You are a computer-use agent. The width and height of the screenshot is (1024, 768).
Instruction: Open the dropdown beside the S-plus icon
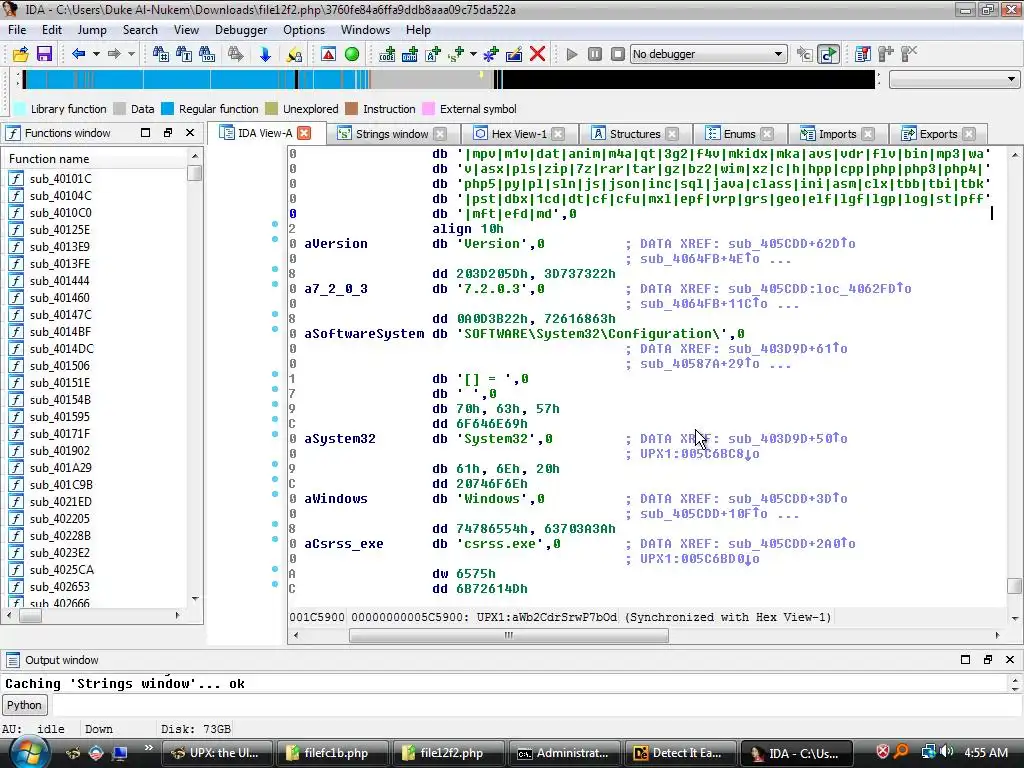click(x=473, y=54)
